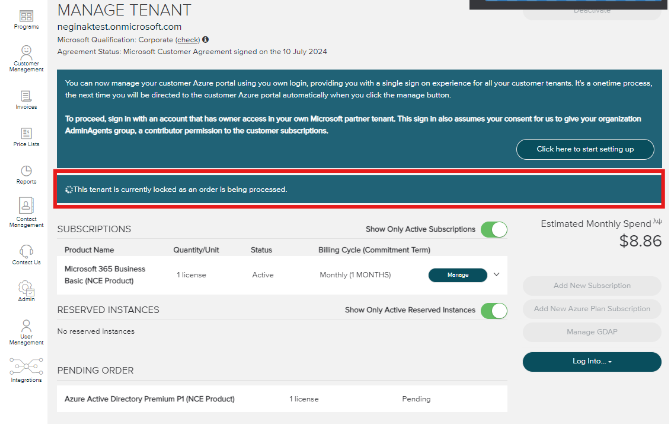Open the Invoices section icon
Screen dimensions: 669x425
click(26, 99)
